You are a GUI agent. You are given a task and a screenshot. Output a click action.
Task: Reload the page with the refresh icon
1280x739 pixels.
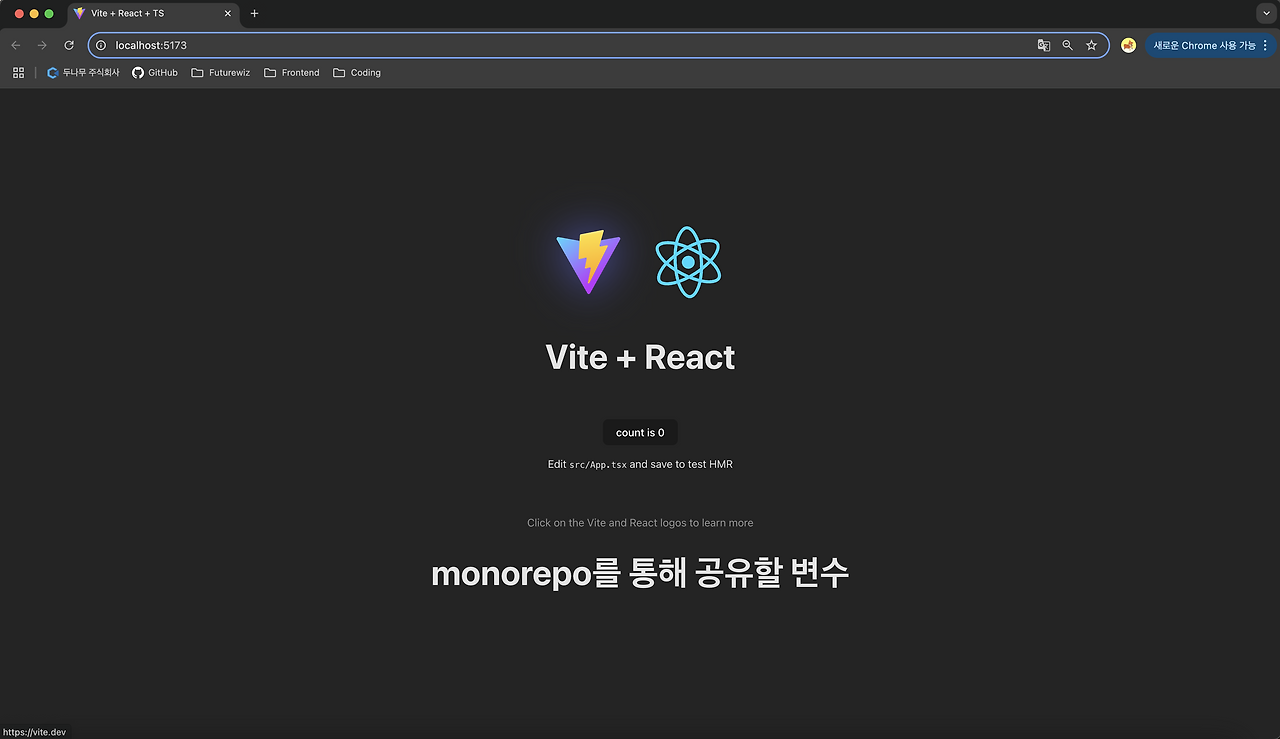click(69, 45)
